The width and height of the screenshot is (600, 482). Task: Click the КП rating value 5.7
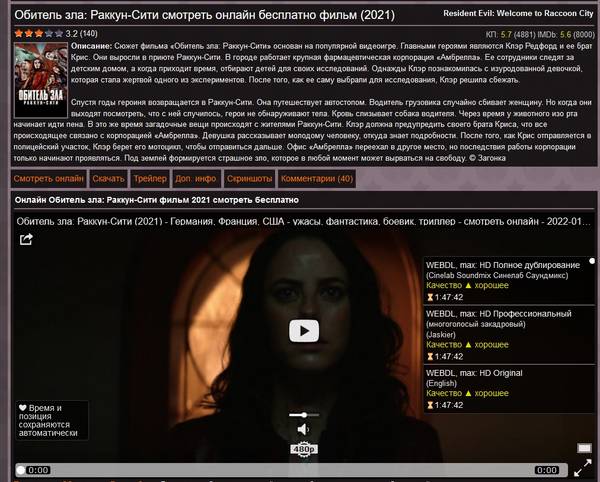tap(506, 35)
